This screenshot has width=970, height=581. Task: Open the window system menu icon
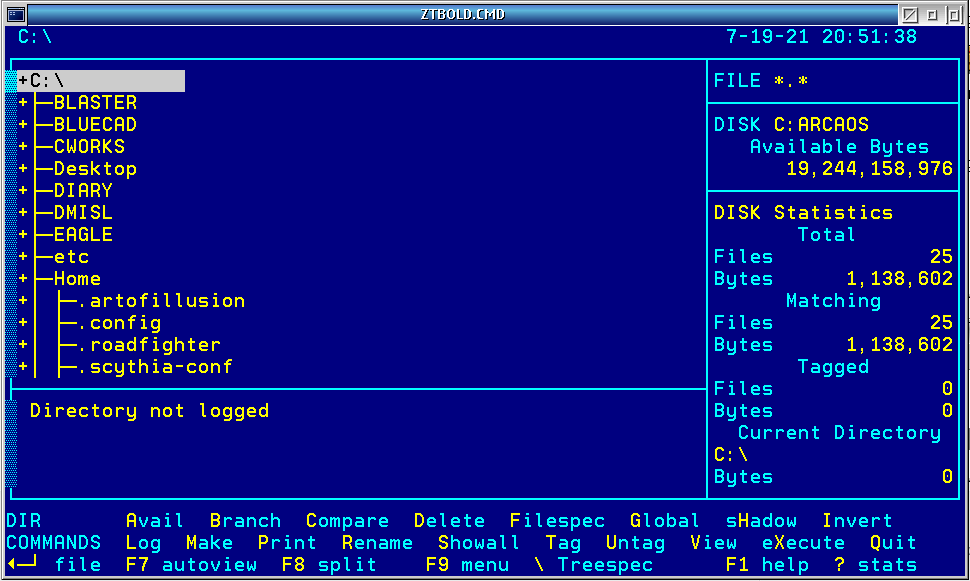pos(15,14)
